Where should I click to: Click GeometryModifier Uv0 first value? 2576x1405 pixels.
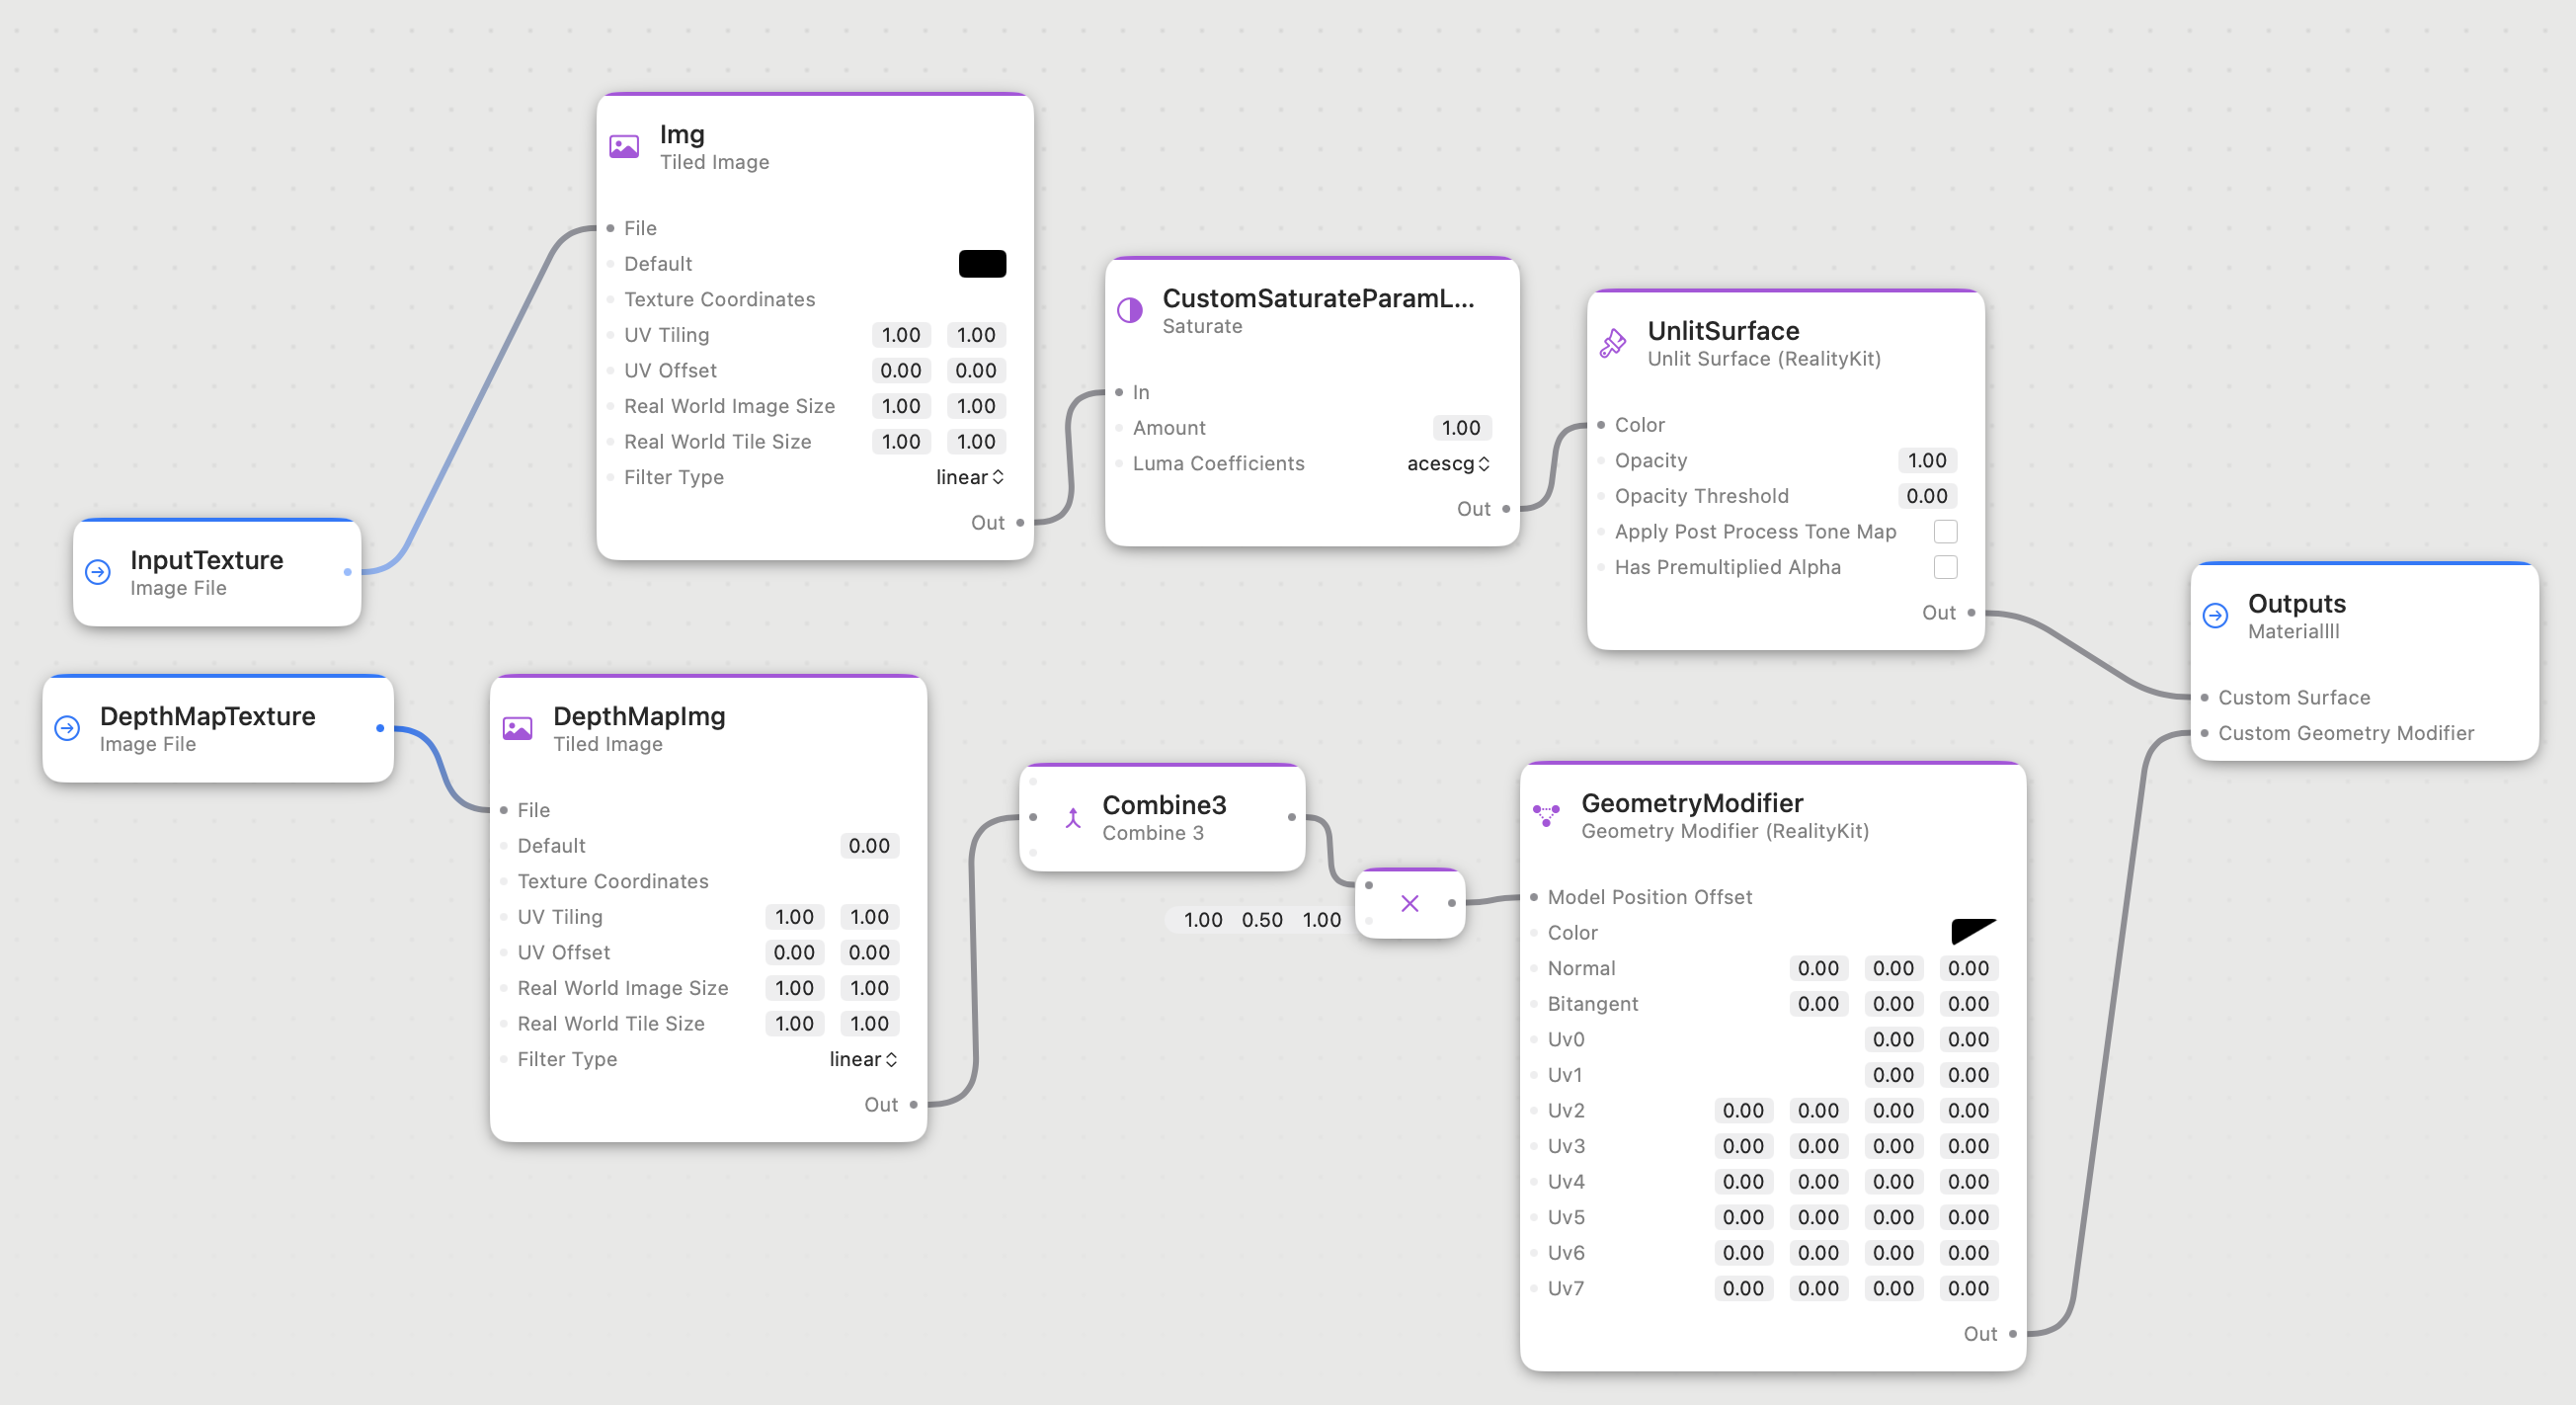click(1893, 1039)
